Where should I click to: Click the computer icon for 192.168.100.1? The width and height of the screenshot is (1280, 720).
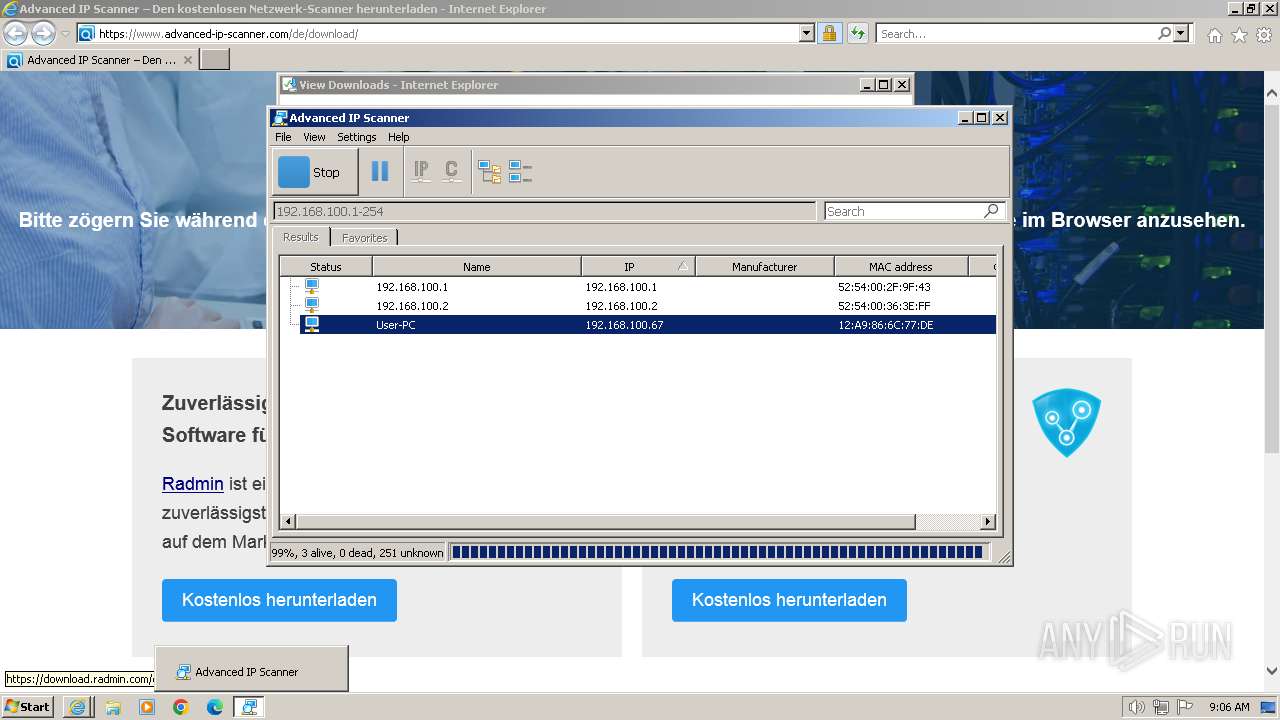click(x=312, y=287)
